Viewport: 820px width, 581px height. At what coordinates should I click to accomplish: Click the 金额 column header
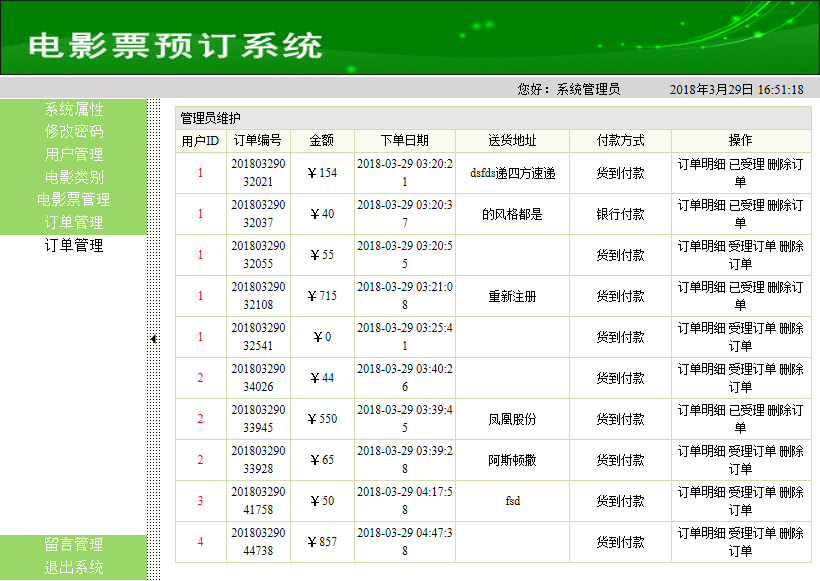(322, 141)
